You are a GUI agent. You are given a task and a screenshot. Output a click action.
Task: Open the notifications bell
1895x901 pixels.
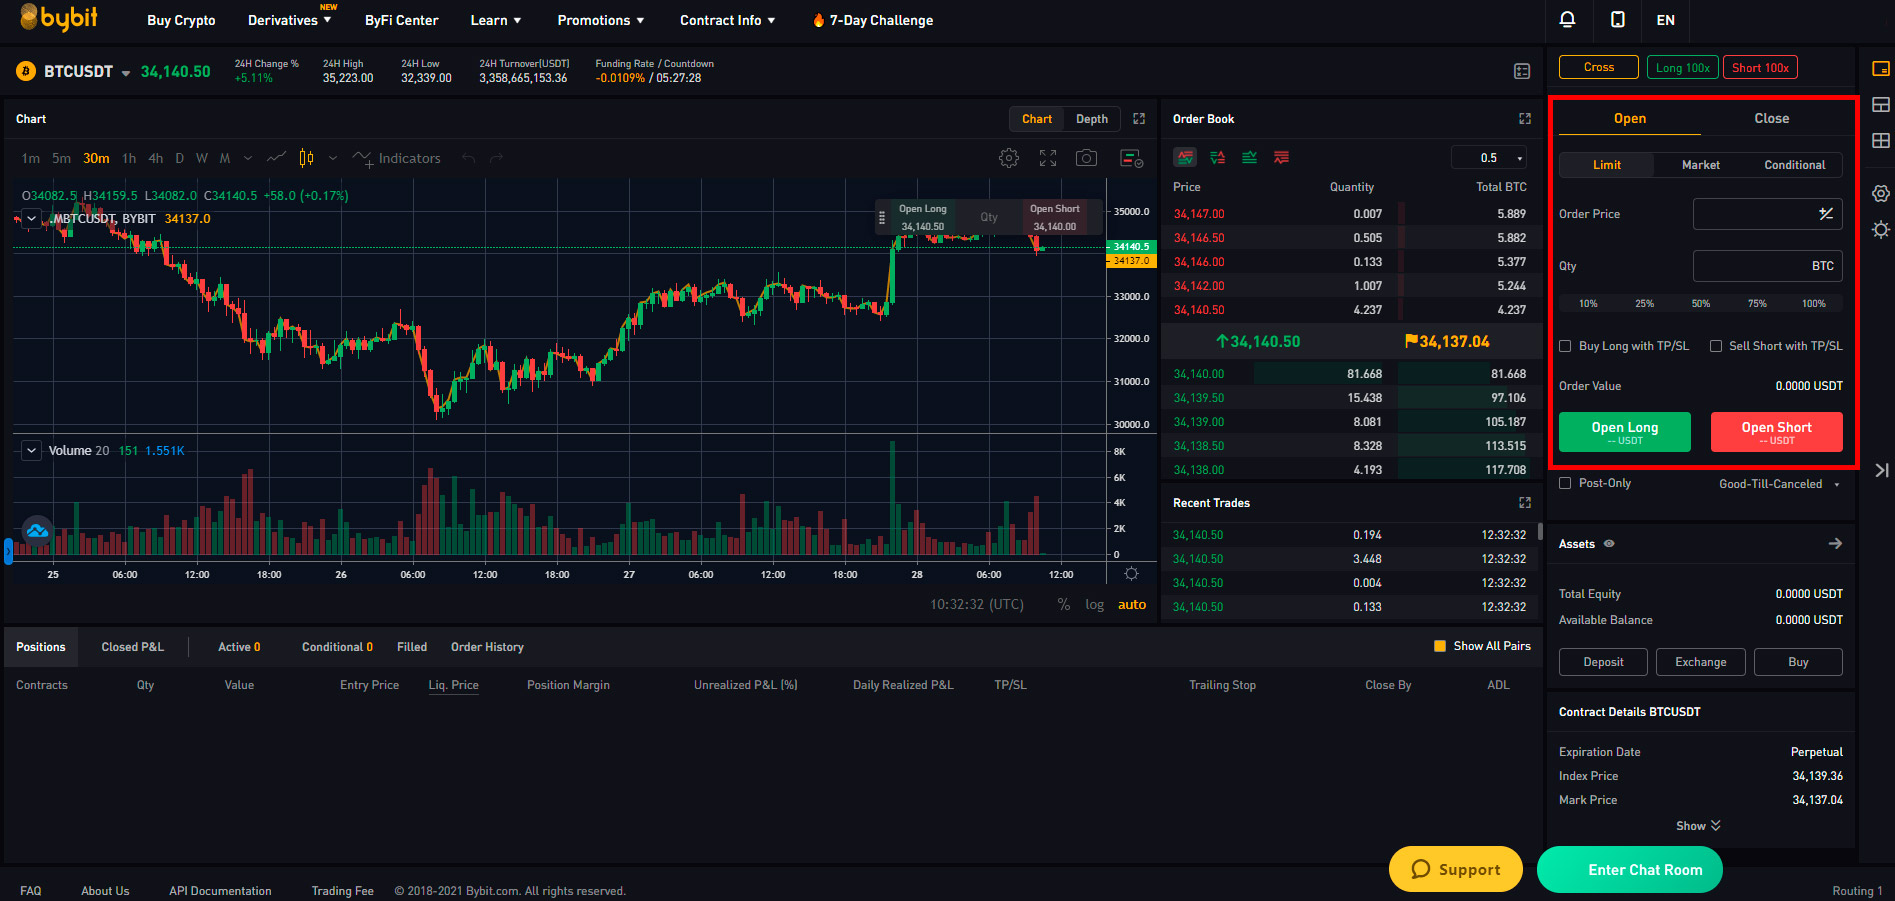point(1567,20)
